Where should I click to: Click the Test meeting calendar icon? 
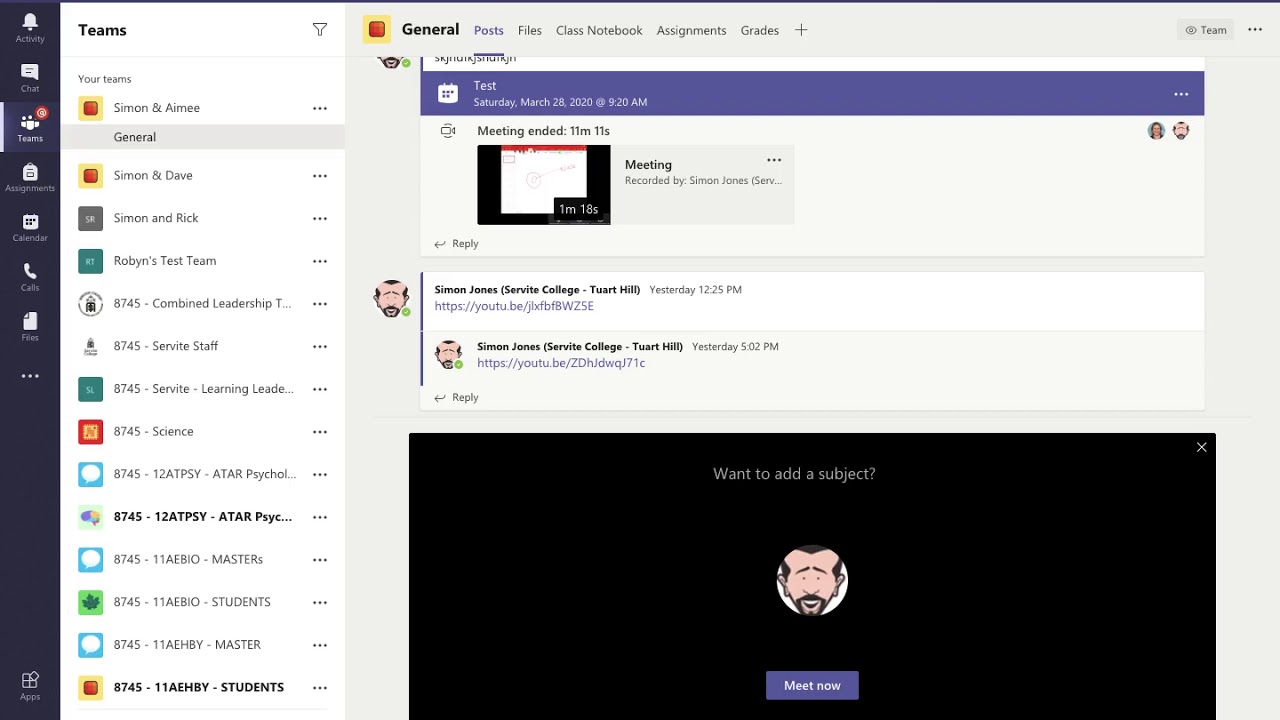point(448,93)
